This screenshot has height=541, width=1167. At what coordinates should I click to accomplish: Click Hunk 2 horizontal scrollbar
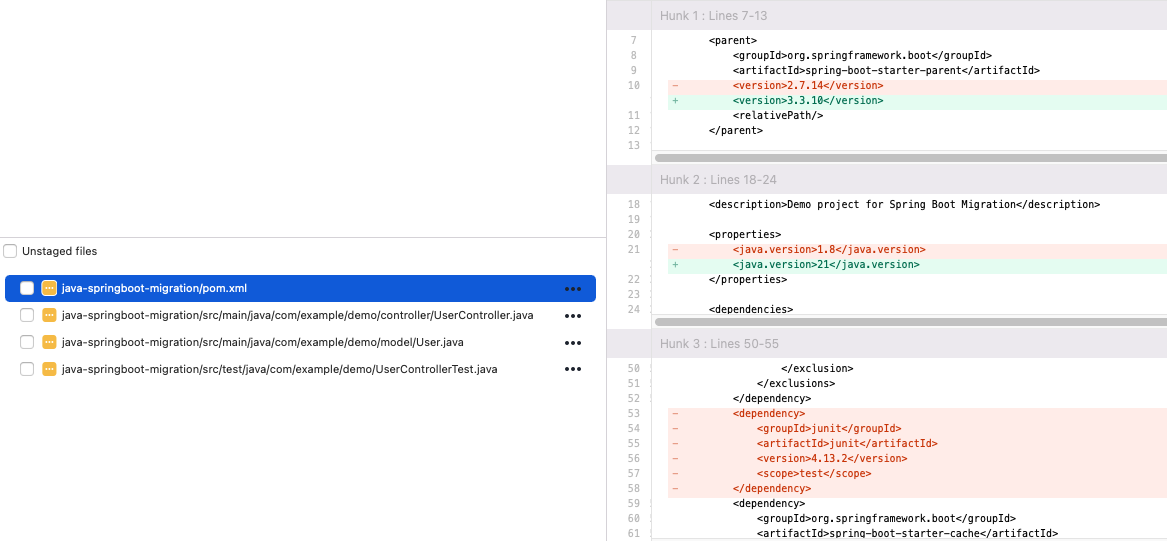point(910,321)
